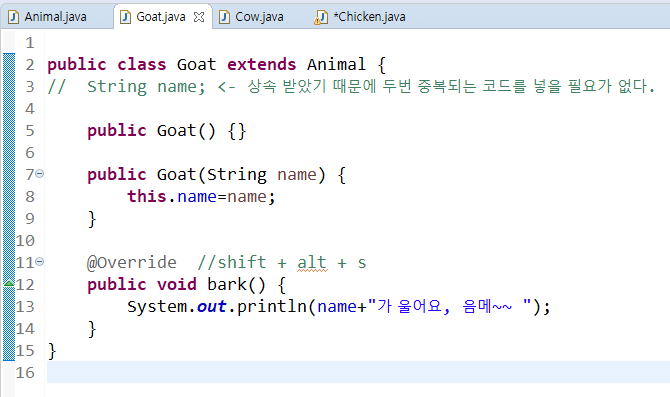670x397 pixels.
Task: Click the override marker triangle at line 12
Action: point(9,283)
